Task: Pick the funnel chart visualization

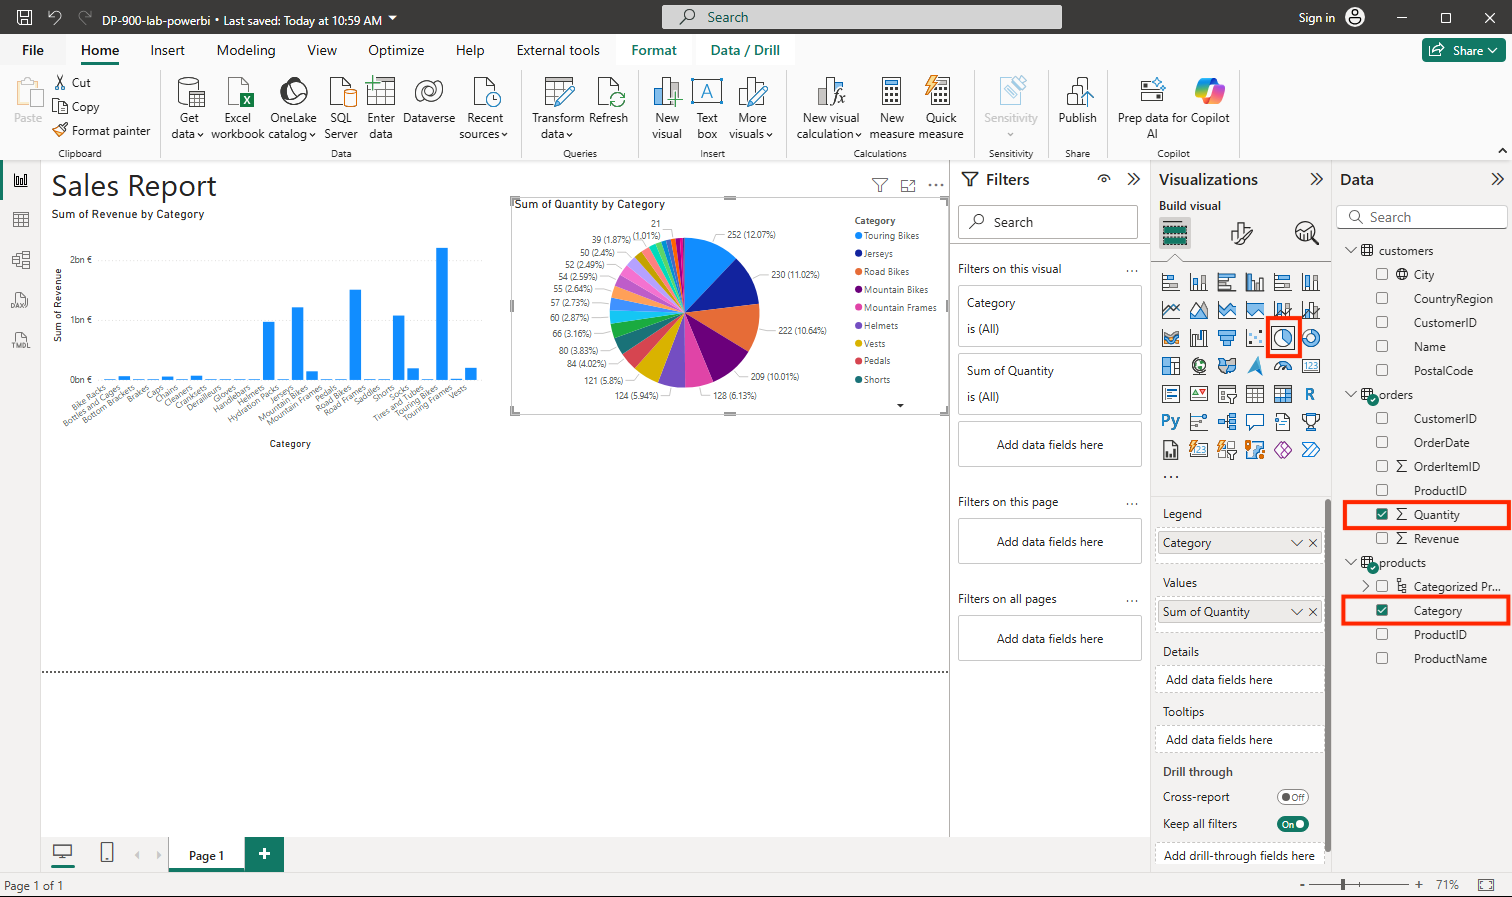Action: click(1227, 338)
